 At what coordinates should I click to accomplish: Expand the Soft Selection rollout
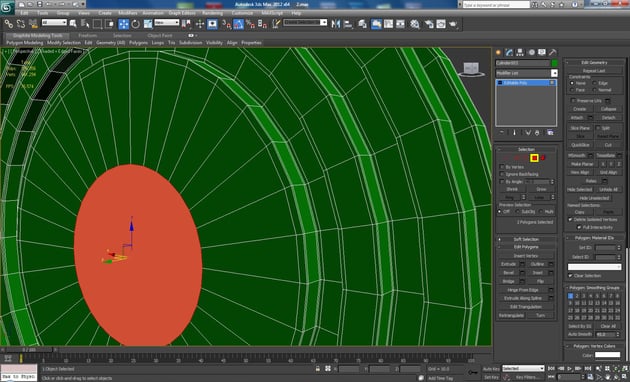tap(526, 239)
